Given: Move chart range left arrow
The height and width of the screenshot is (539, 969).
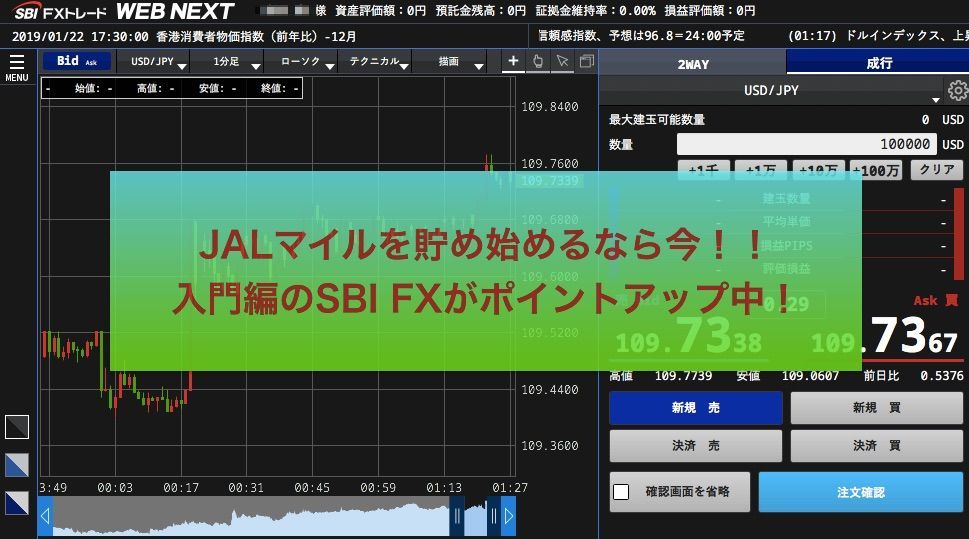Looking at the screenshot, I should [45, 516].
